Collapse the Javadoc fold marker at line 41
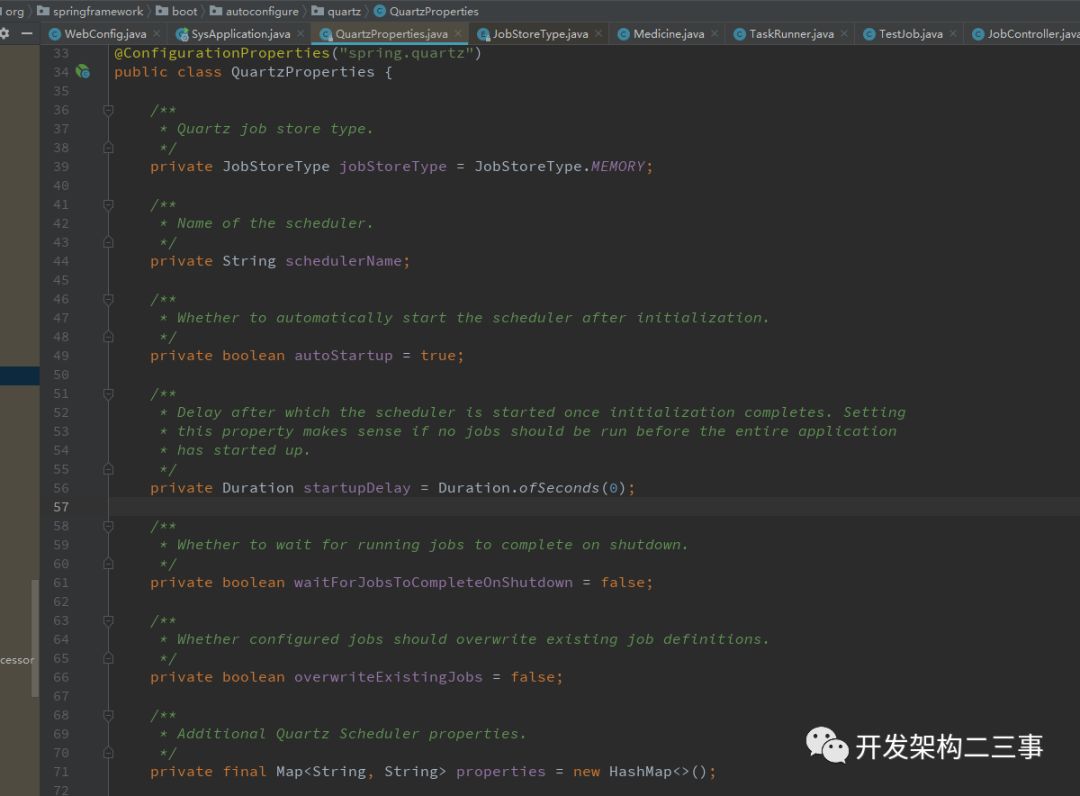The image size is (1080, 796). (108, 205)
